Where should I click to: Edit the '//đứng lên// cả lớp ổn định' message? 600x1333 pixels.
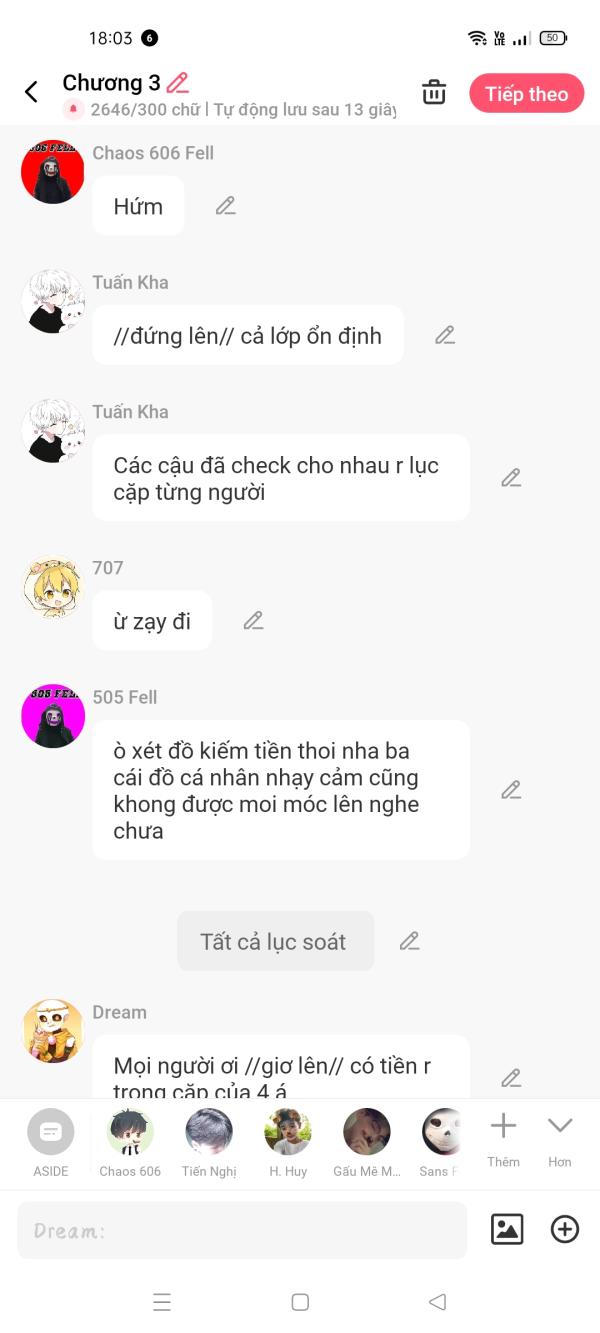pyautogui.click(x=445, y=335)
